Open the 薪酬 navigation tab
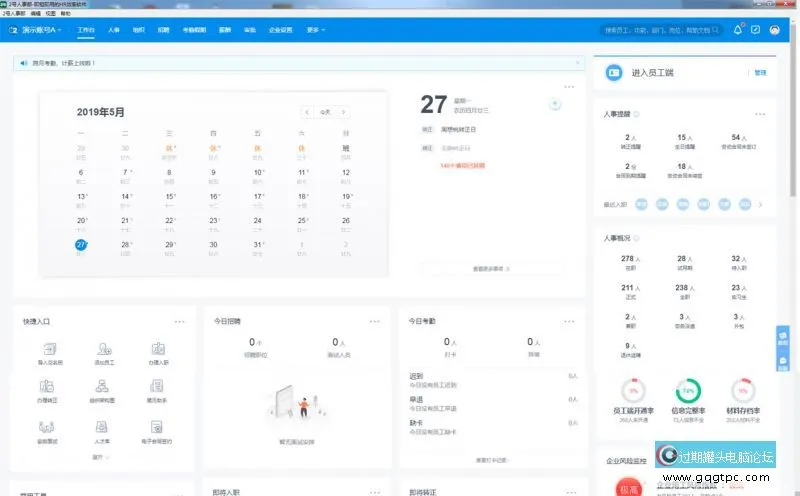Image resolution: width=800 pixels, height=496 pixels. [x=225, y=30]
